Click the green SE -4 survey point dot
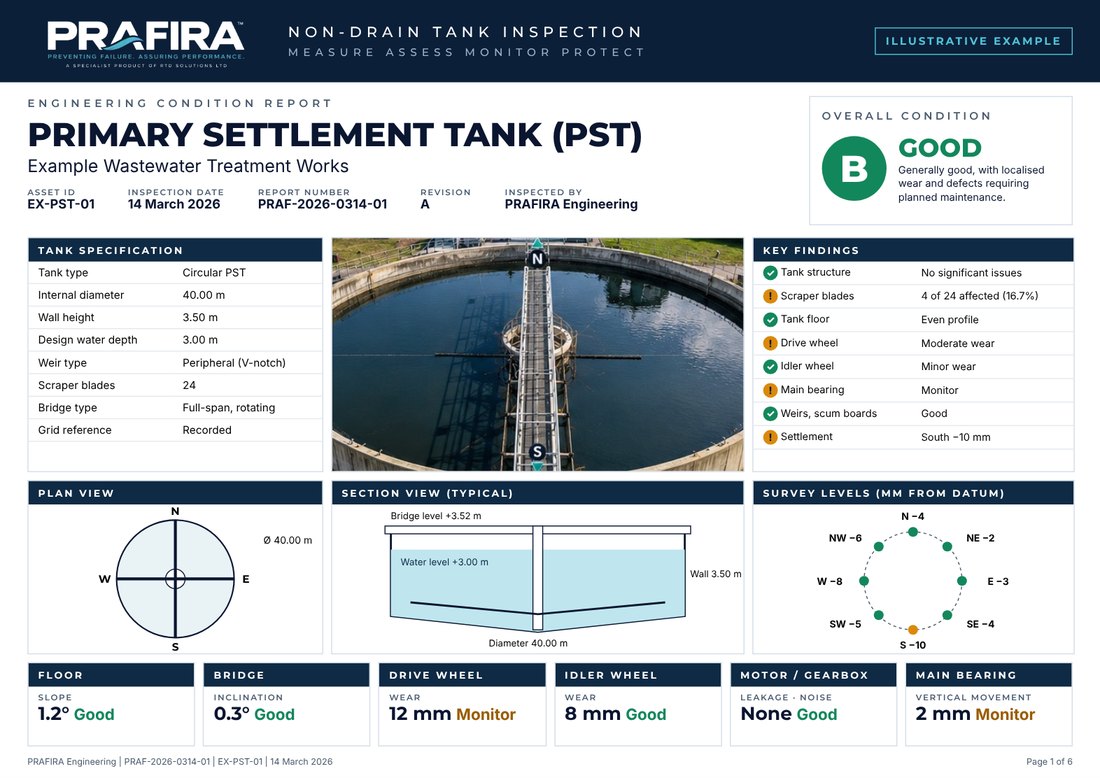1100x778 pixels. (947, 615)
